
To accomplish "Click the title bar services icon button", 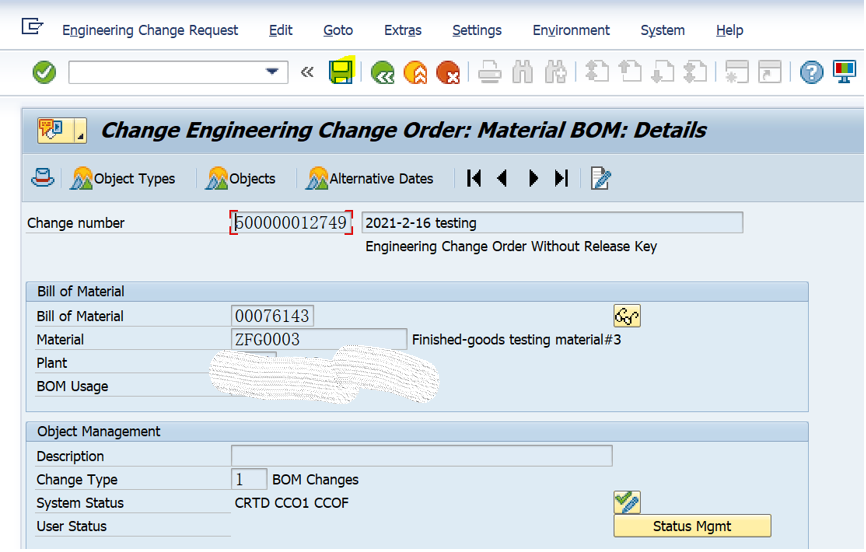I will tap(62, 130).
